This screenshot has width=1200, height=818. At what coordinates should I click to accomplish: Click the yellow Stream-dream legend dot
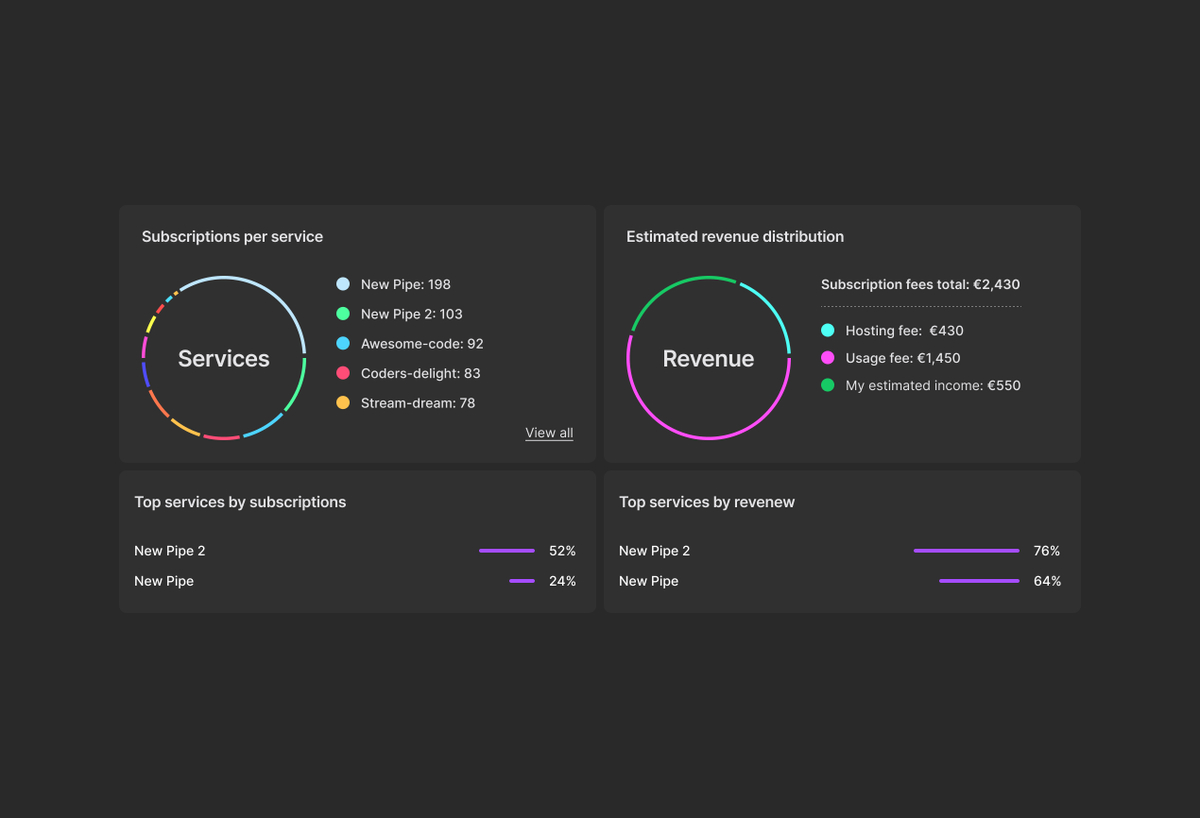343,403
